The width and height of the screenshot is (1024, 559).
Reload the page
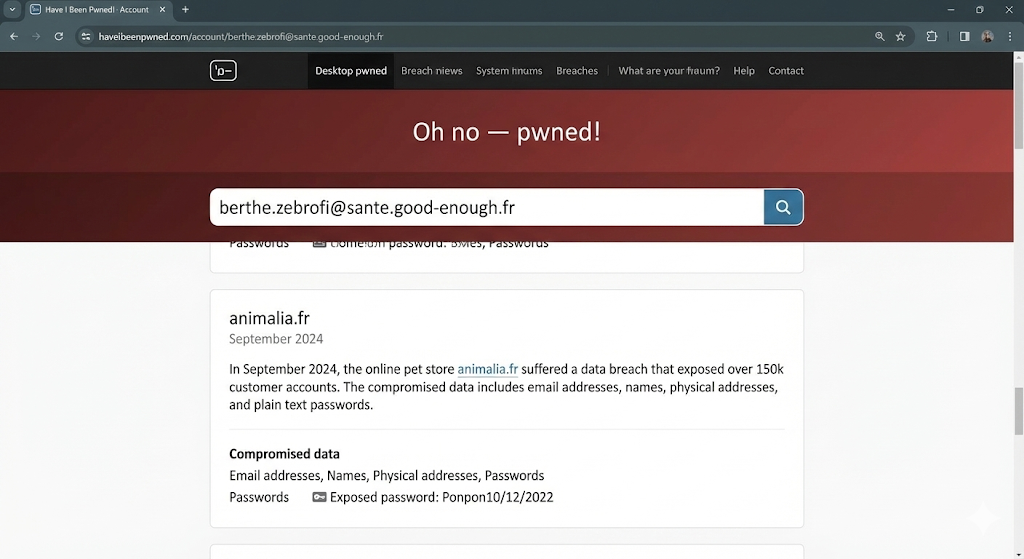point(59,36)
